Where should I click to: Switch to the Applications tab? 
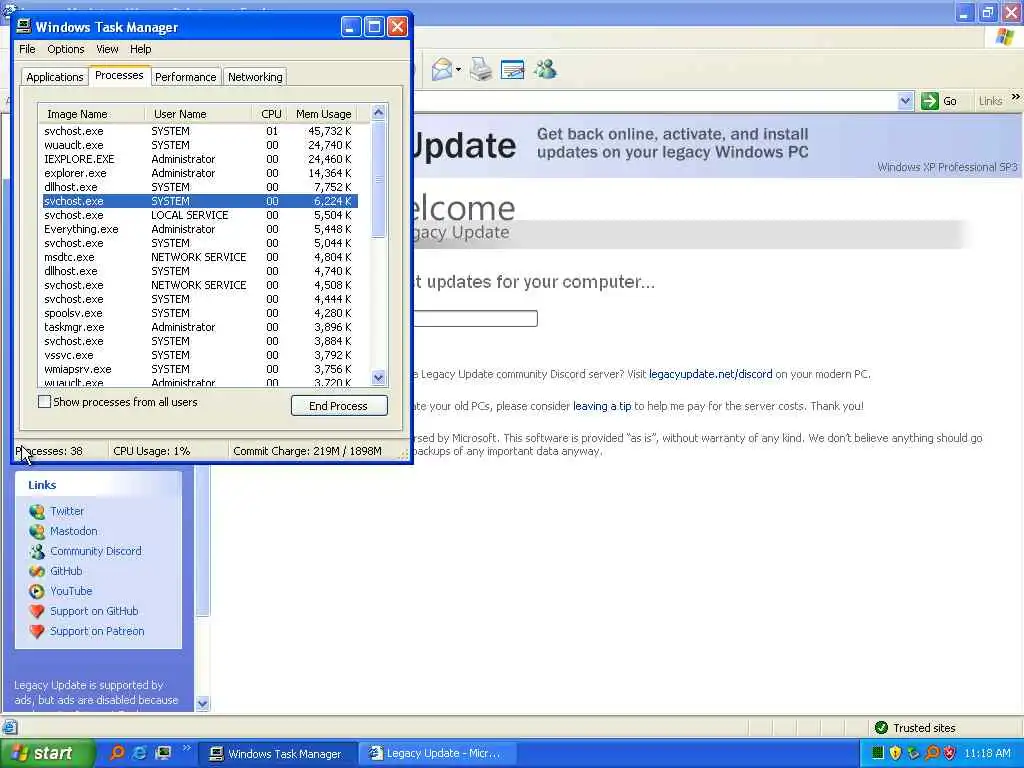point(55,77)
